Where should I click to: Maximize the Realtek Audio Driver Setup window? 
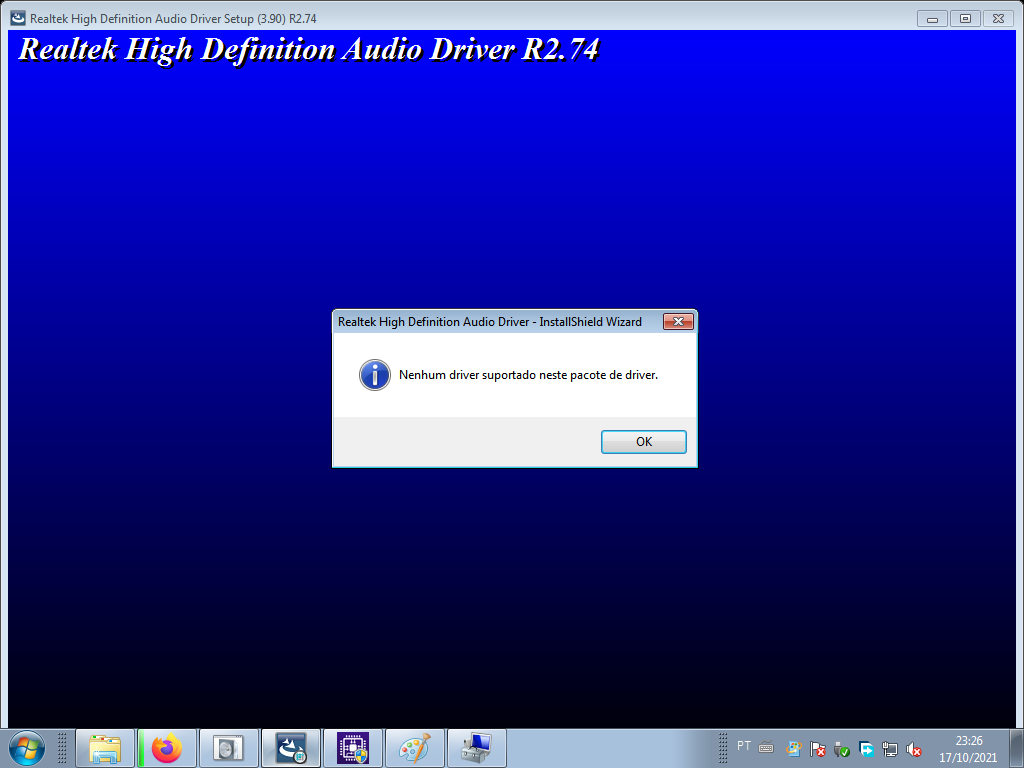pyautogui.click(x=965, y=19)
